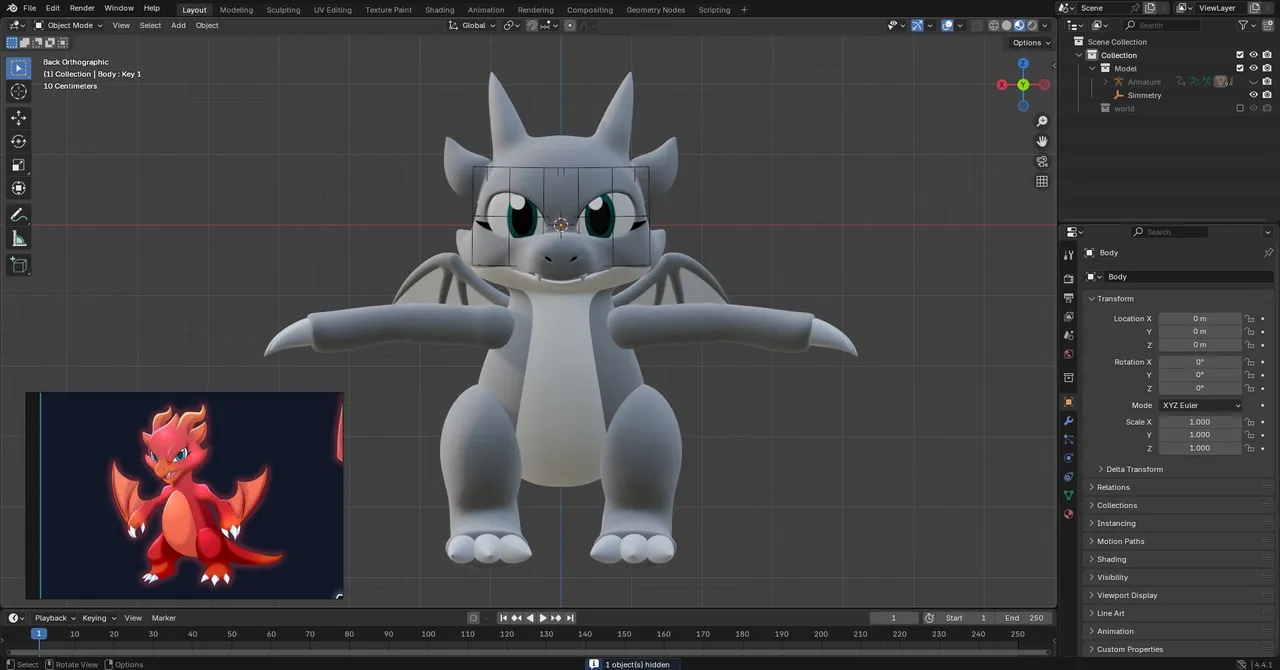This screenshot has width=1280, height=670.
Task: Open the World properties tab
Action: (x=1068, y=354)
